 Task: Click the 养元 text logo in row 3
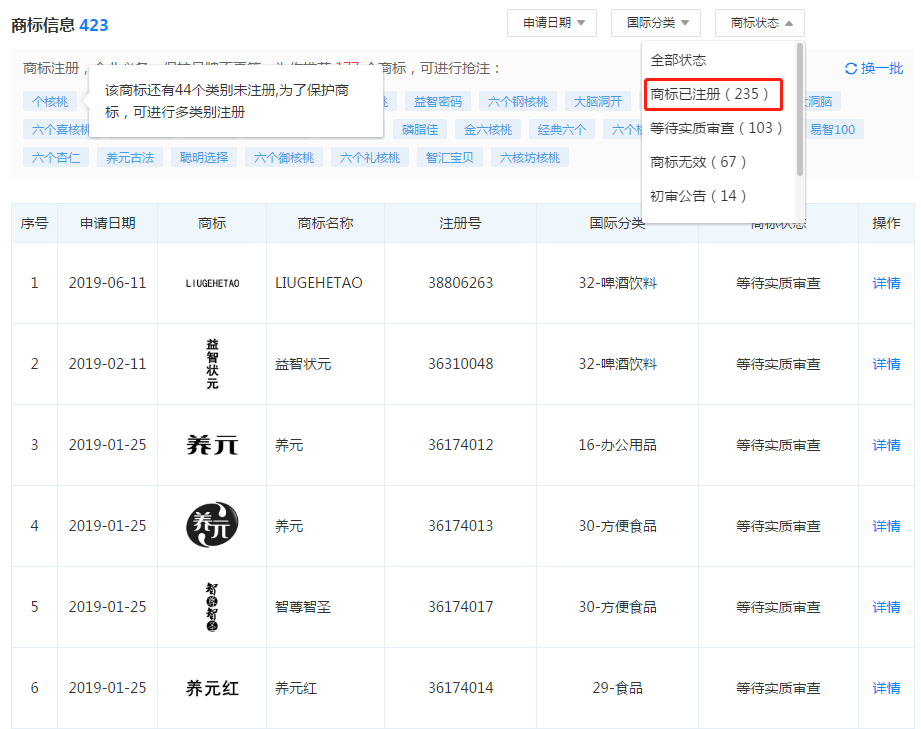212,445
